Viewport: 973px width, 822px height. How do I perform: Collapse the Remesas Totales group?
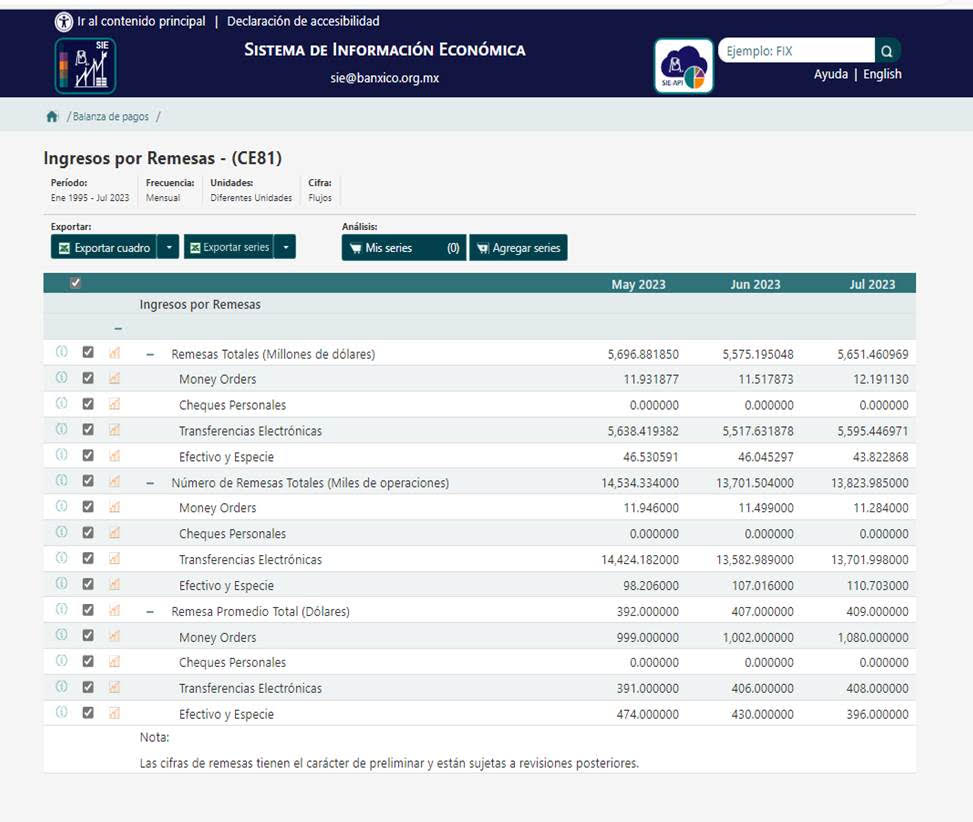(150, 354)
